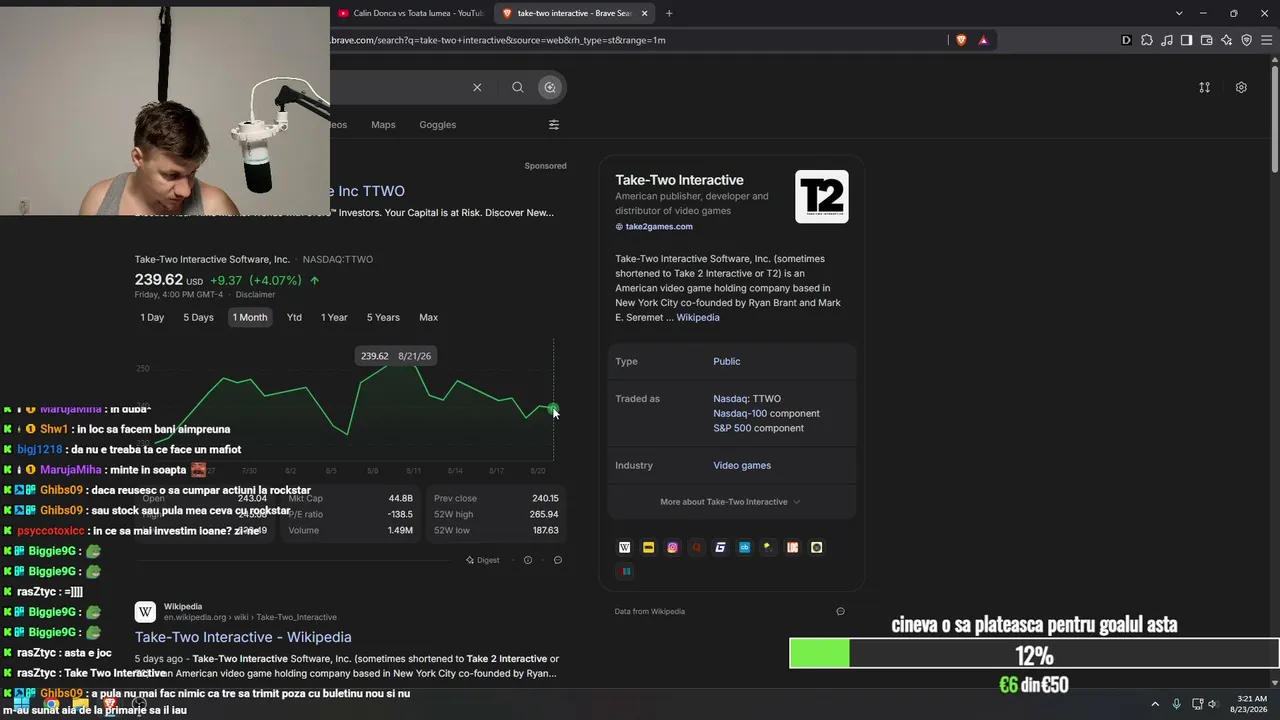Viewport: 1280px width, 720px height.
Task: Select 1 Month chart range
Action: (x=250, y=317)
